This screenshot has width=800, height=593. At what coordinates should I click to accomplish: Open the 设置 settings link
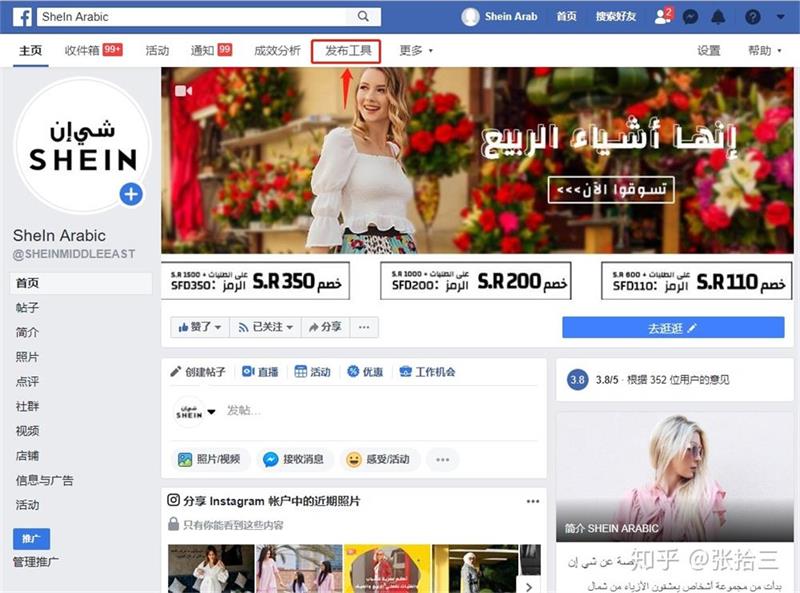click(709, 50)
